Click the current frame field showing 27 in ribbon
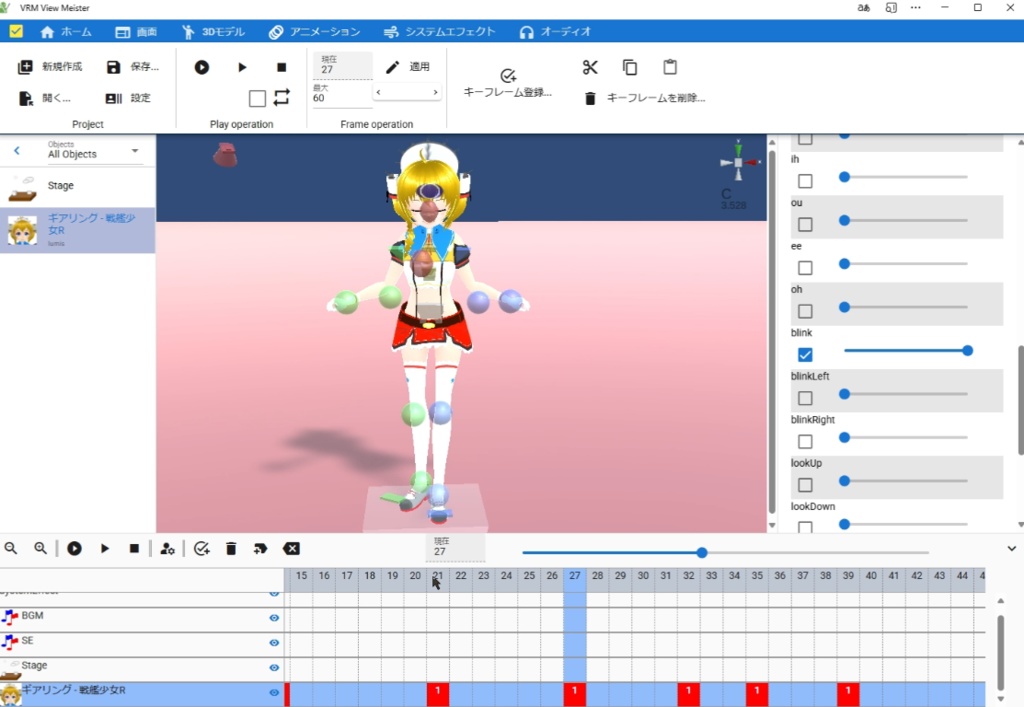This screenshot has height=707, width=1024. 342,65
